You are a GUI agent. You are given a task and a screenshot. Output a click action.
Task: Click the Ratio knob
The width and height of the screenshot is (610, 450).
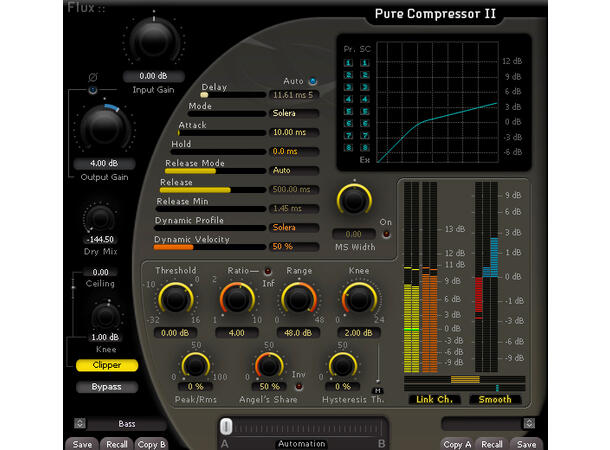pos(237,298)
